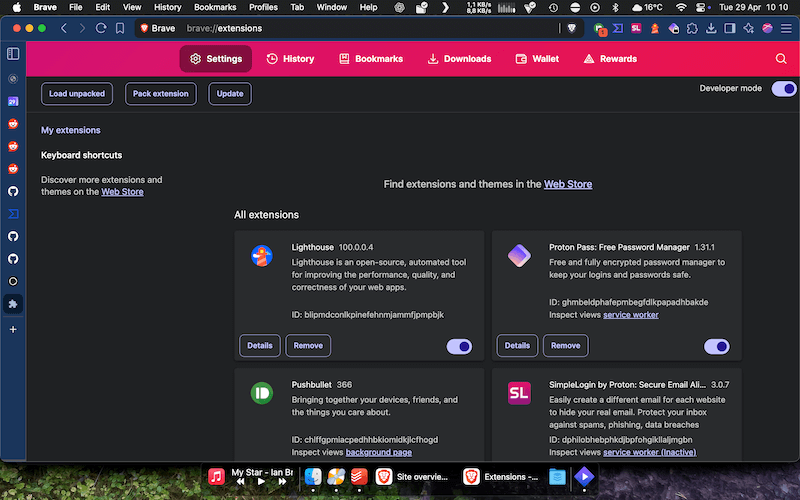Open the Wi-Fi menu bar icon
This screenshot has height=500, width=800.
681,7
